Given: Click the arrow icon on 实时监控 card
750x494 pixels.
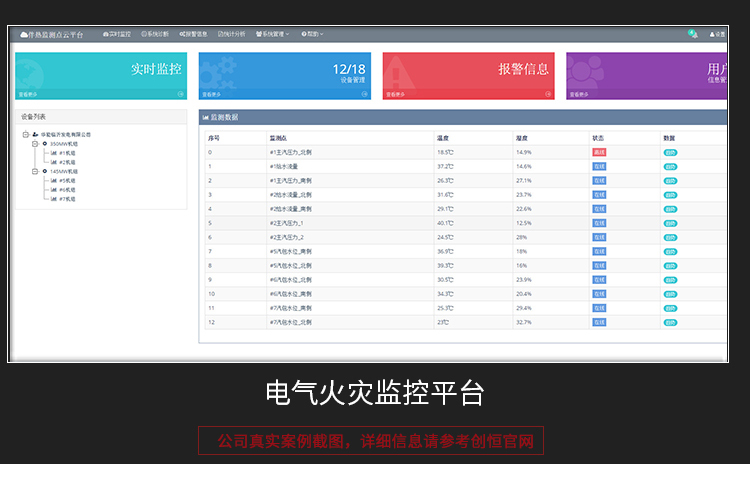Looking at the screenshot, I should click(181, 94).
